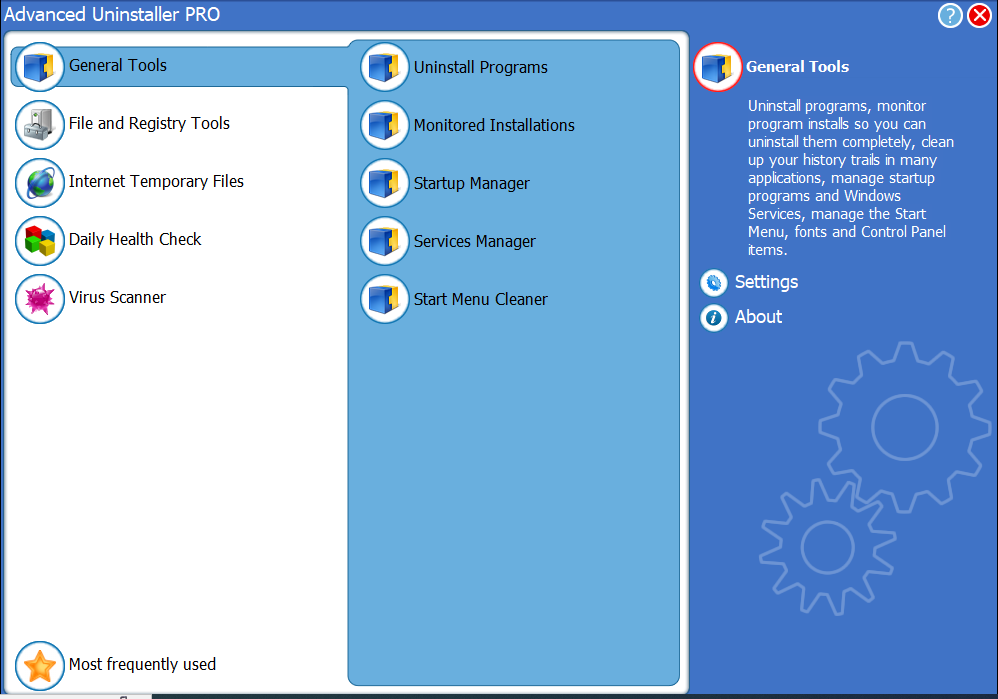
Task: Click the About info icon
Action: click(713, 318)
